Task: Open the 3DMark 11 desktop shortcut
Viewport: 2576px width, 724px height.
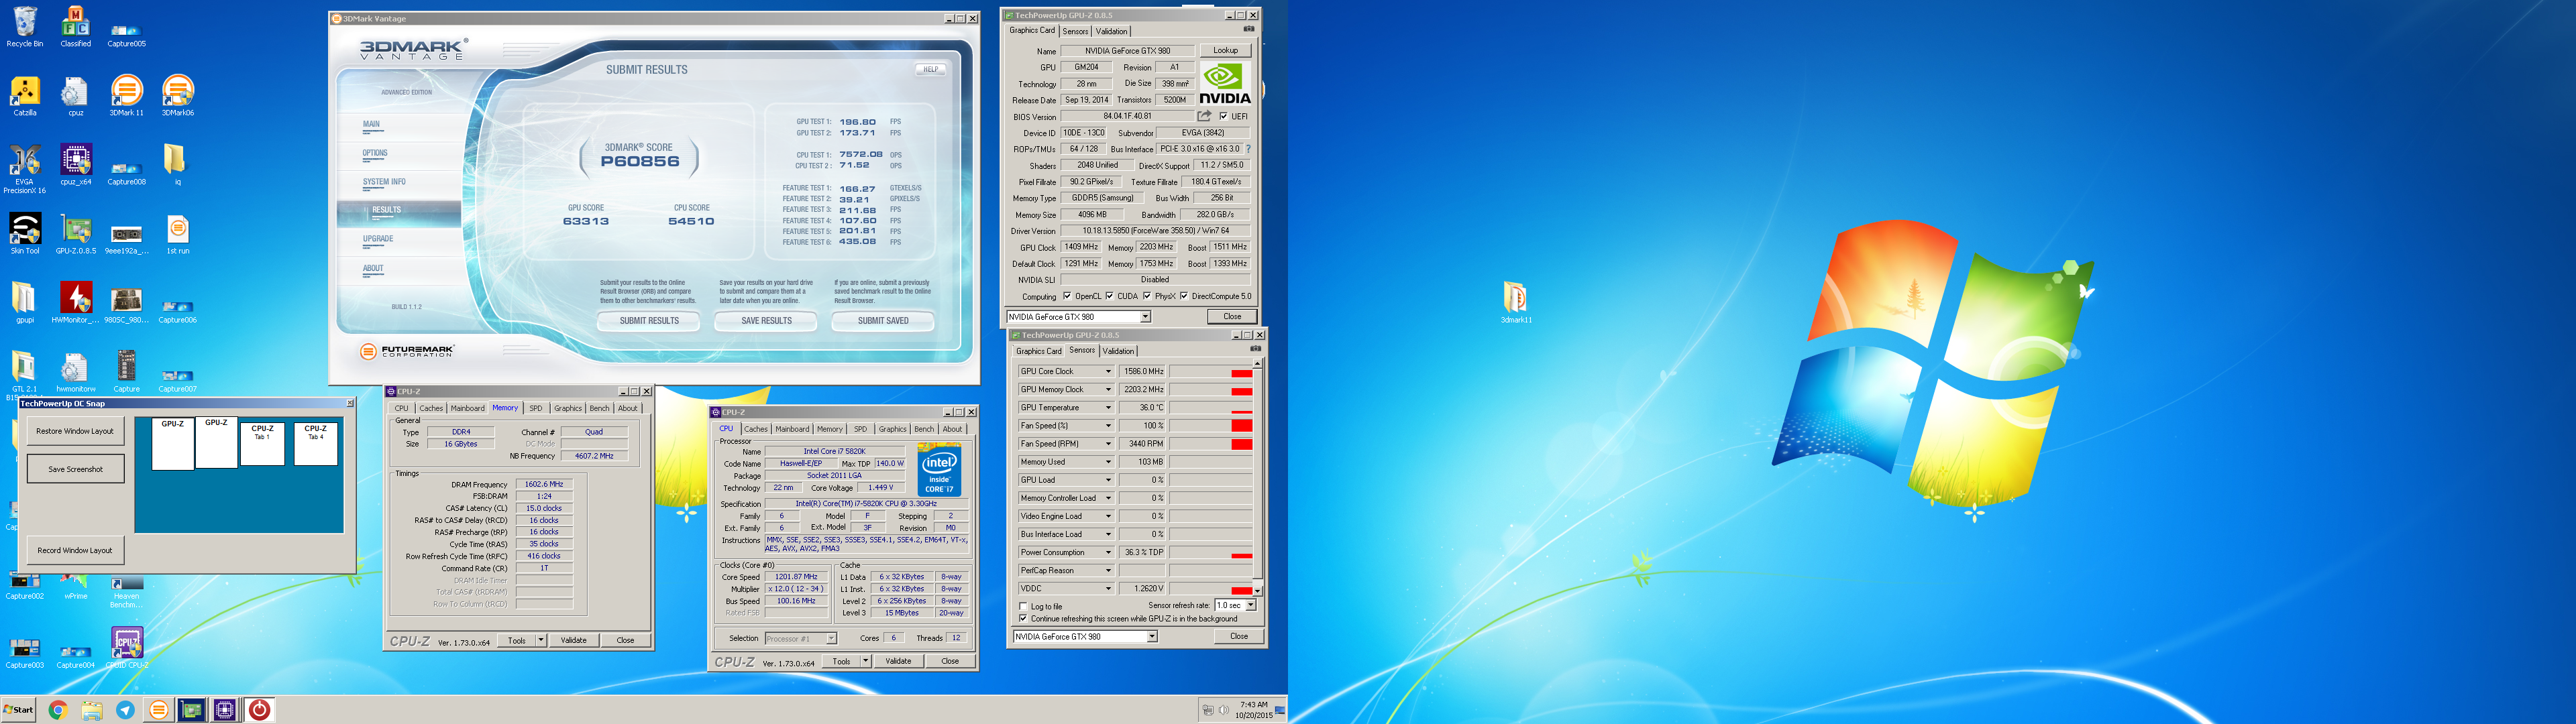Action: pyautogui.click(x=126, y=96)
